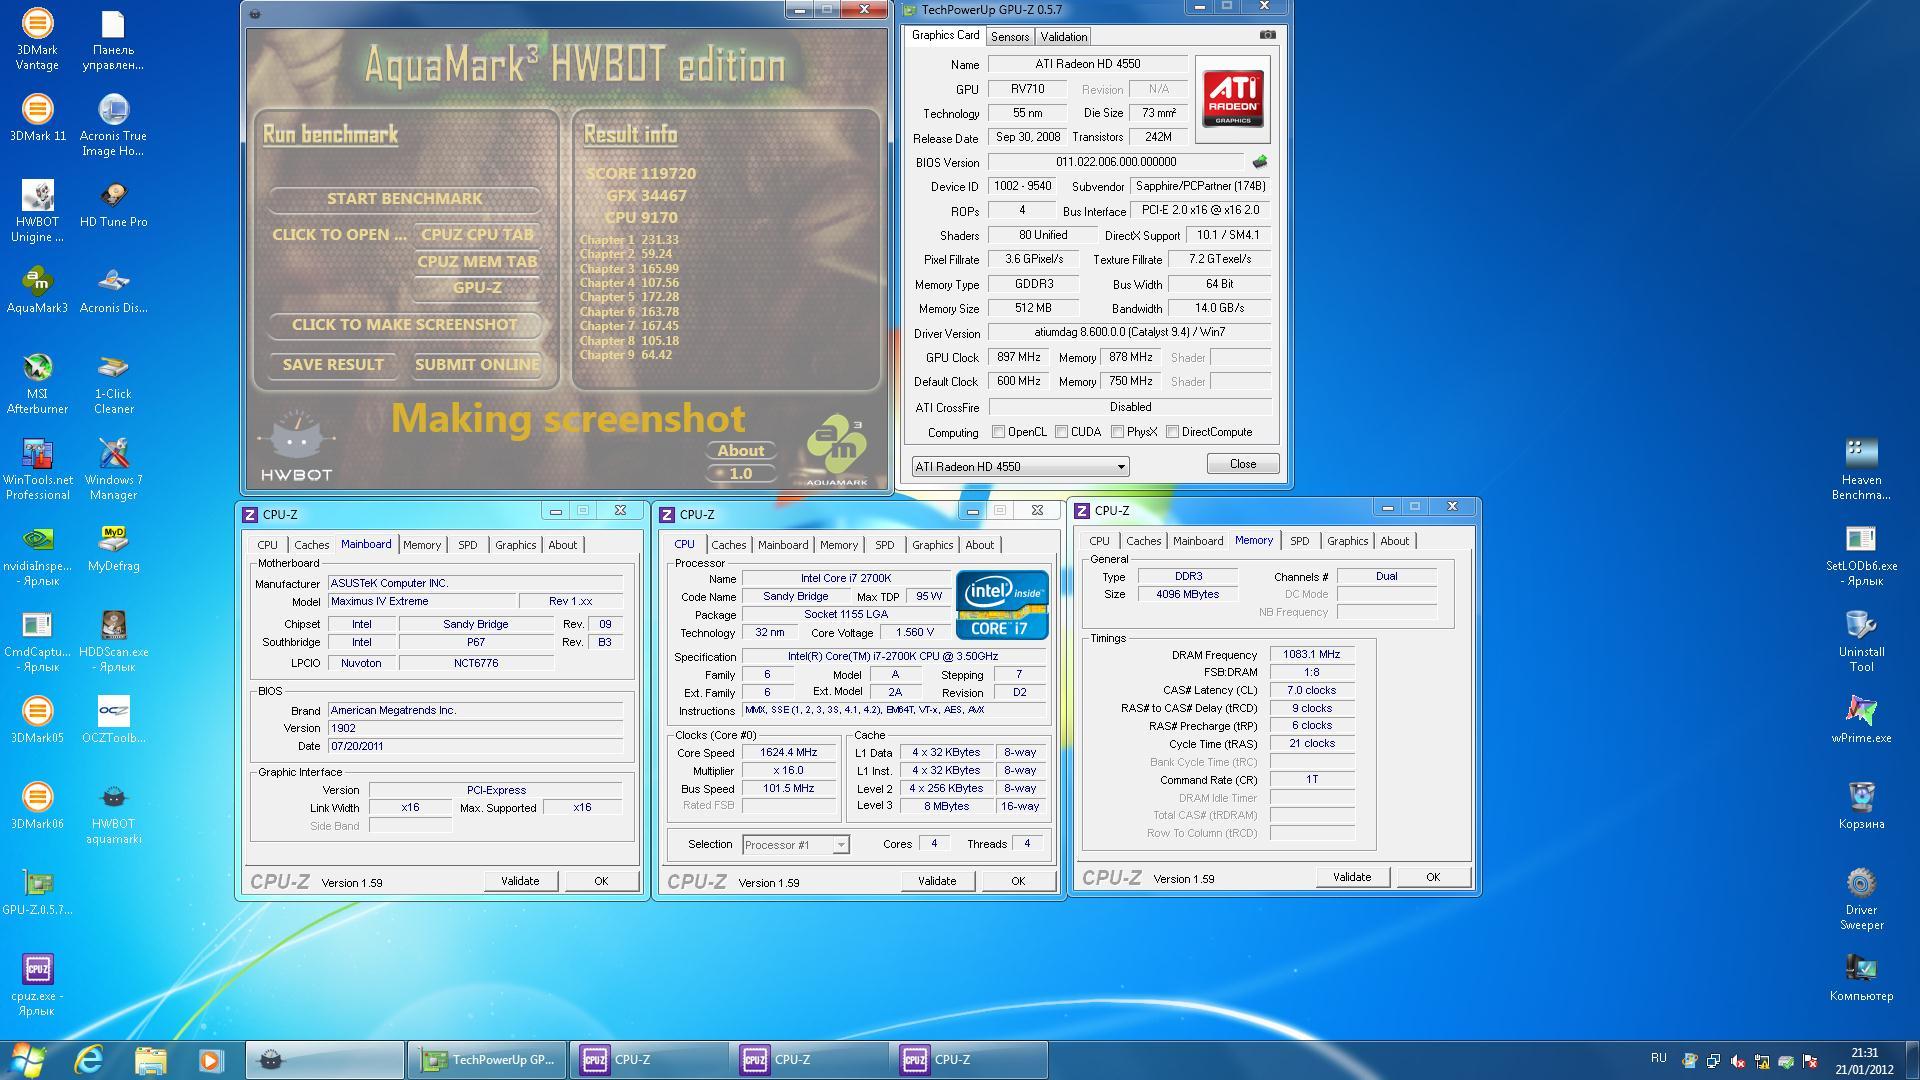Select Caches tab in Mainboard CPU-Z window
The image size is (1920, 1080).
(311, 545)
